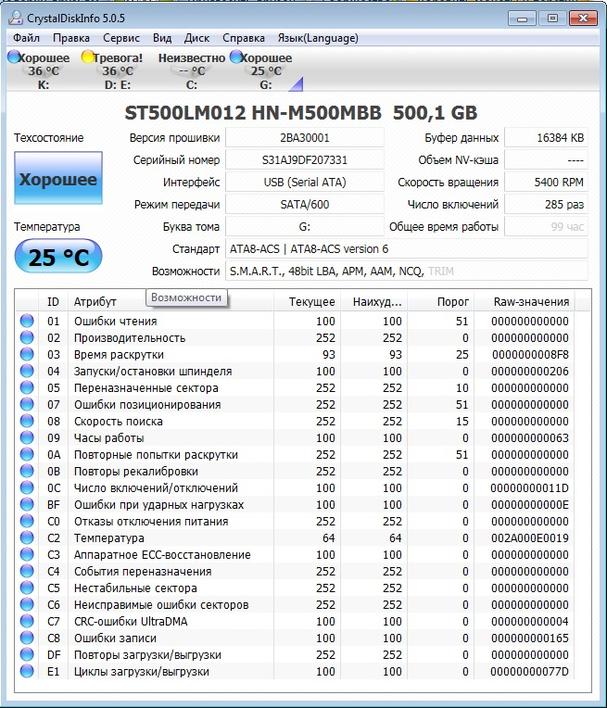The image size is (607, 708).
Task: Click the transfer mode field SATA/600
Action: [305, 204]
